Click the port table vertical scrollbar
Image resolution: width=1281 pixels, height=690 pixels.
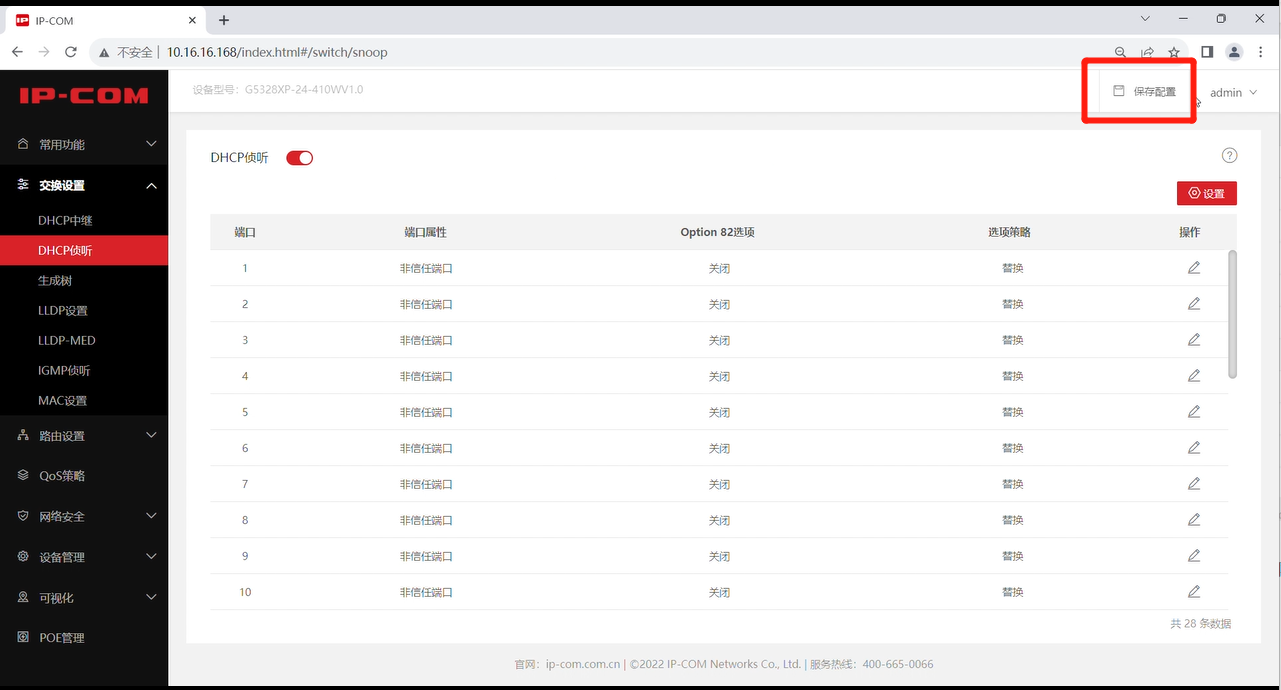point(1232,314)
